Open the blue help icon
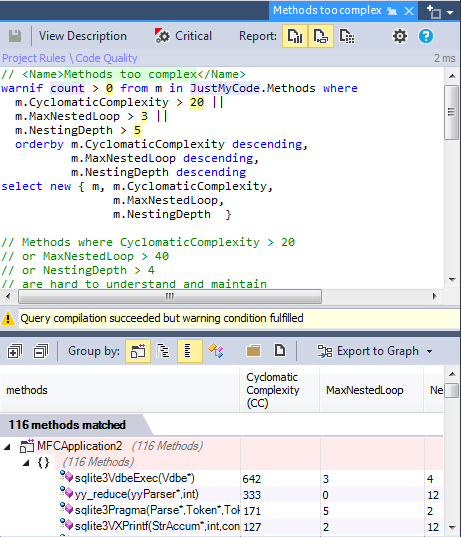461x537 pixels. (x=426, y=36)
